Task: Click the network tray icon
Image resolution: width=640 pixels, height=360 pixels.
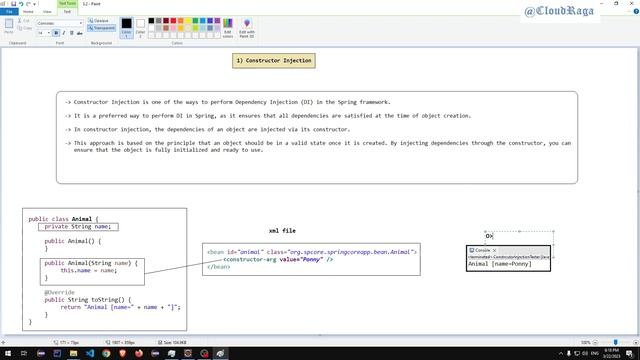Action: click(x=577, y=353)
